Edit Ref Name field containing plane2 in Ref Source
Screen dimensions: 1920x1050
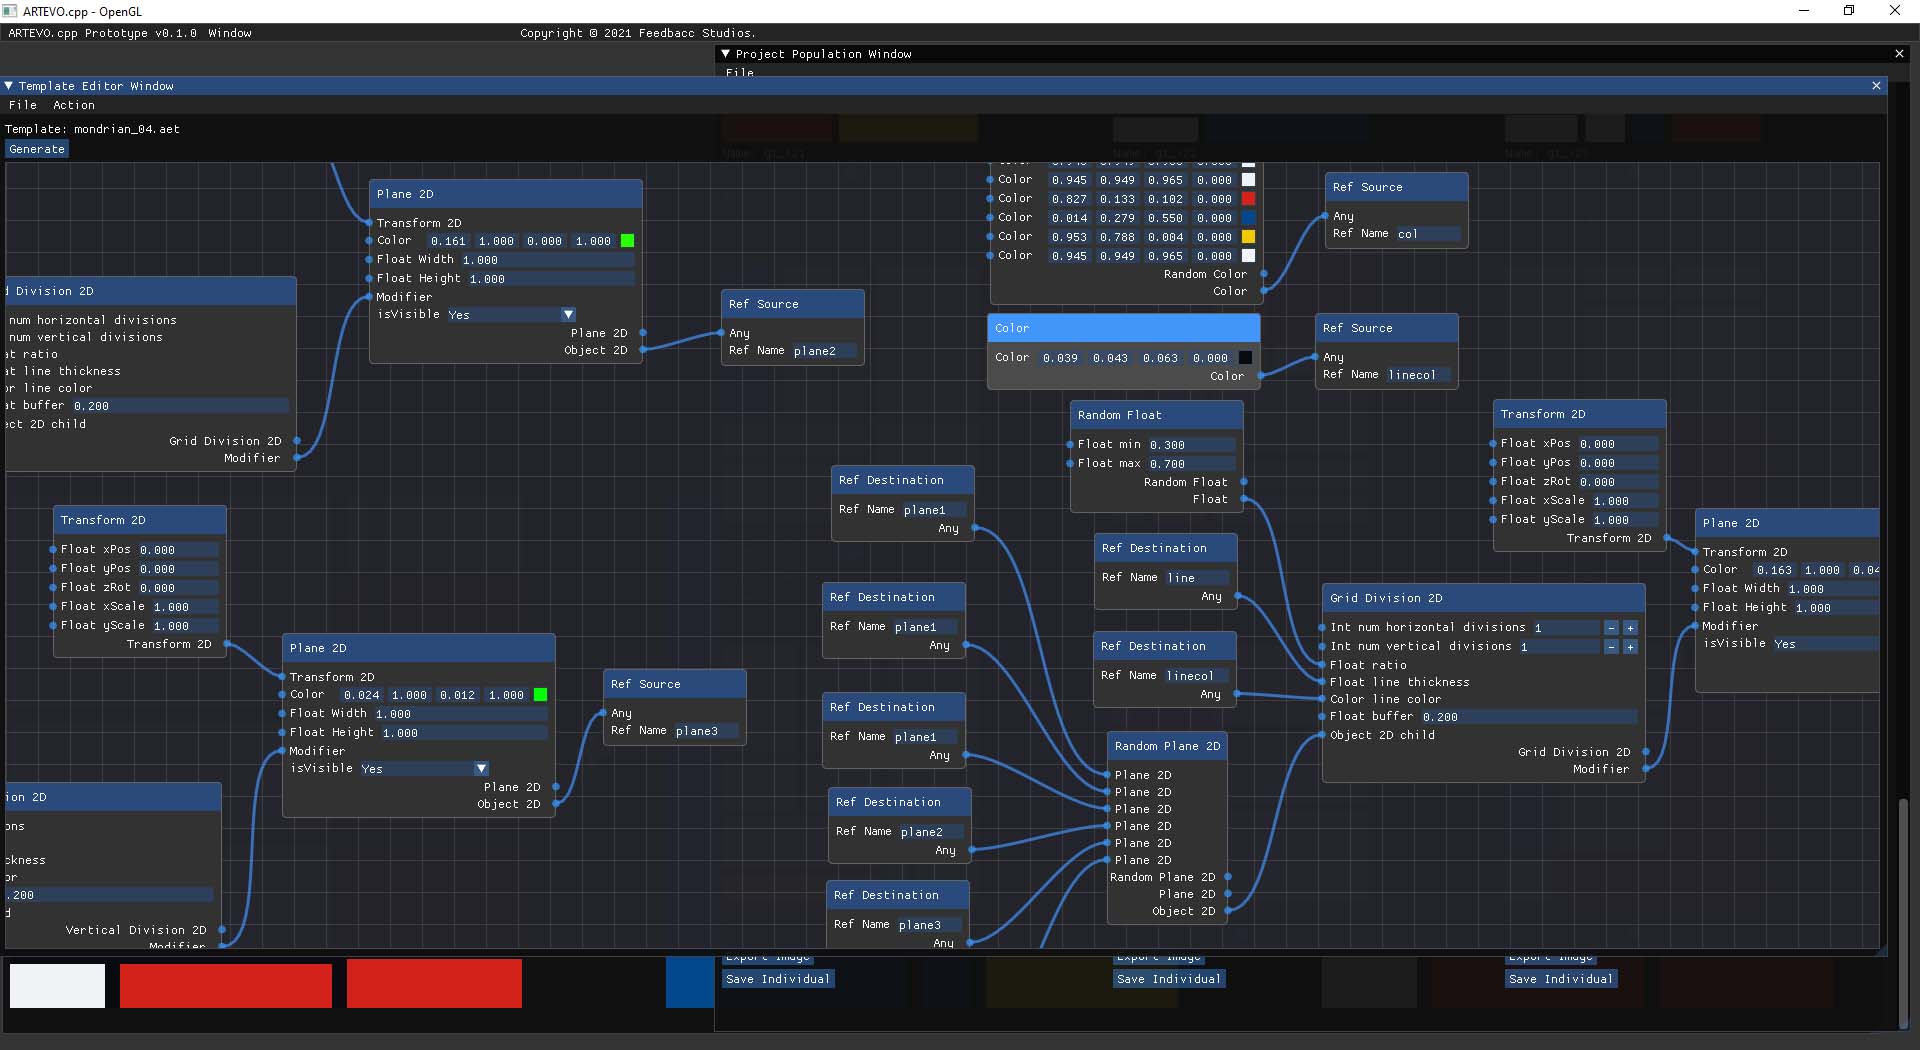coord(824,351)
